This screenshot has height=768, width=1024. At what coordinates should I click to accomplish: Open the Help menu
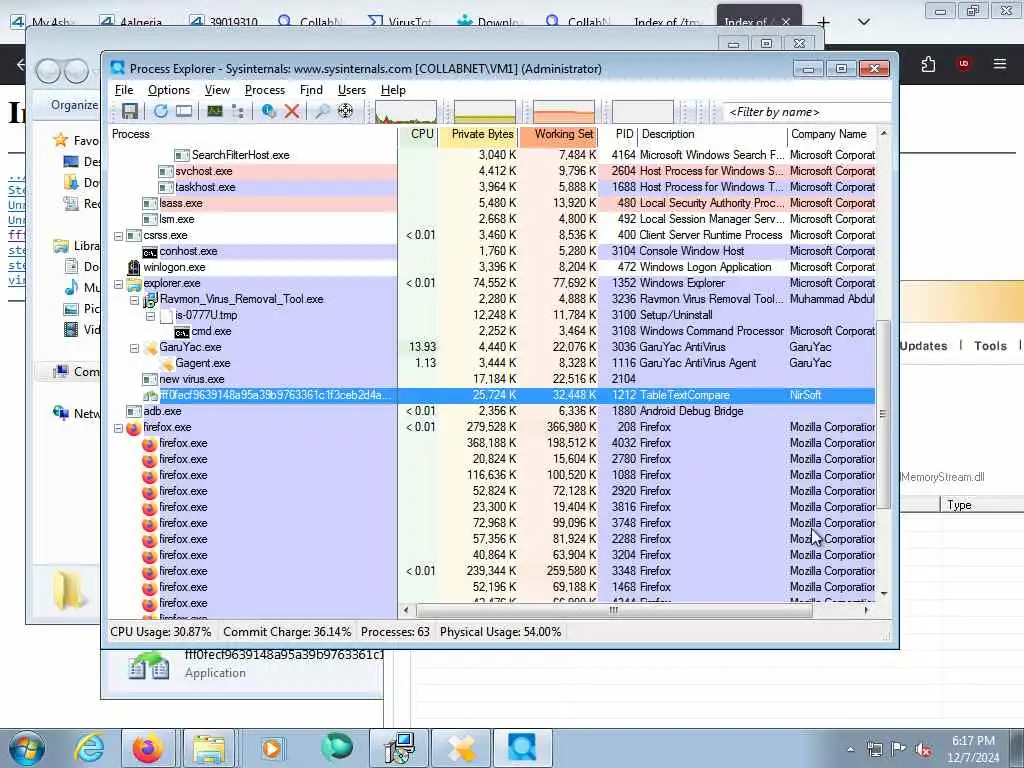coord(393,90)
